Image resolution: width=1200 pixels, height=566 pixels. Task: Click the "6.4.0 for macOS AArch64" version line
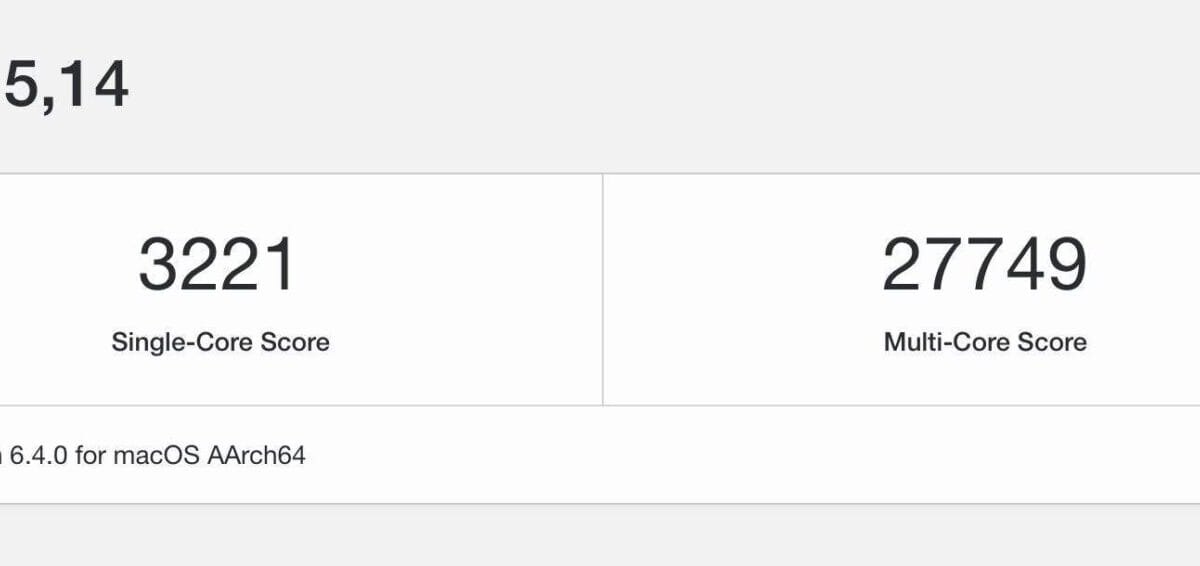(157, 456)
